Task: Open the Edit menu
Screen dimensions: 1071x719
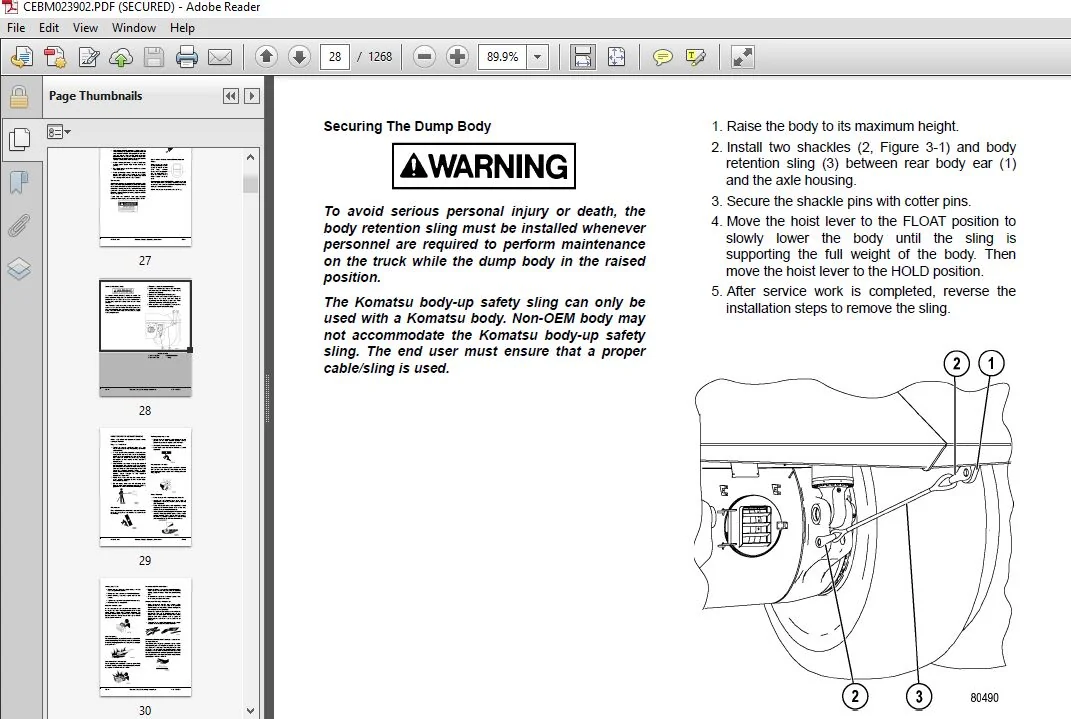Action: click(48, 28)
